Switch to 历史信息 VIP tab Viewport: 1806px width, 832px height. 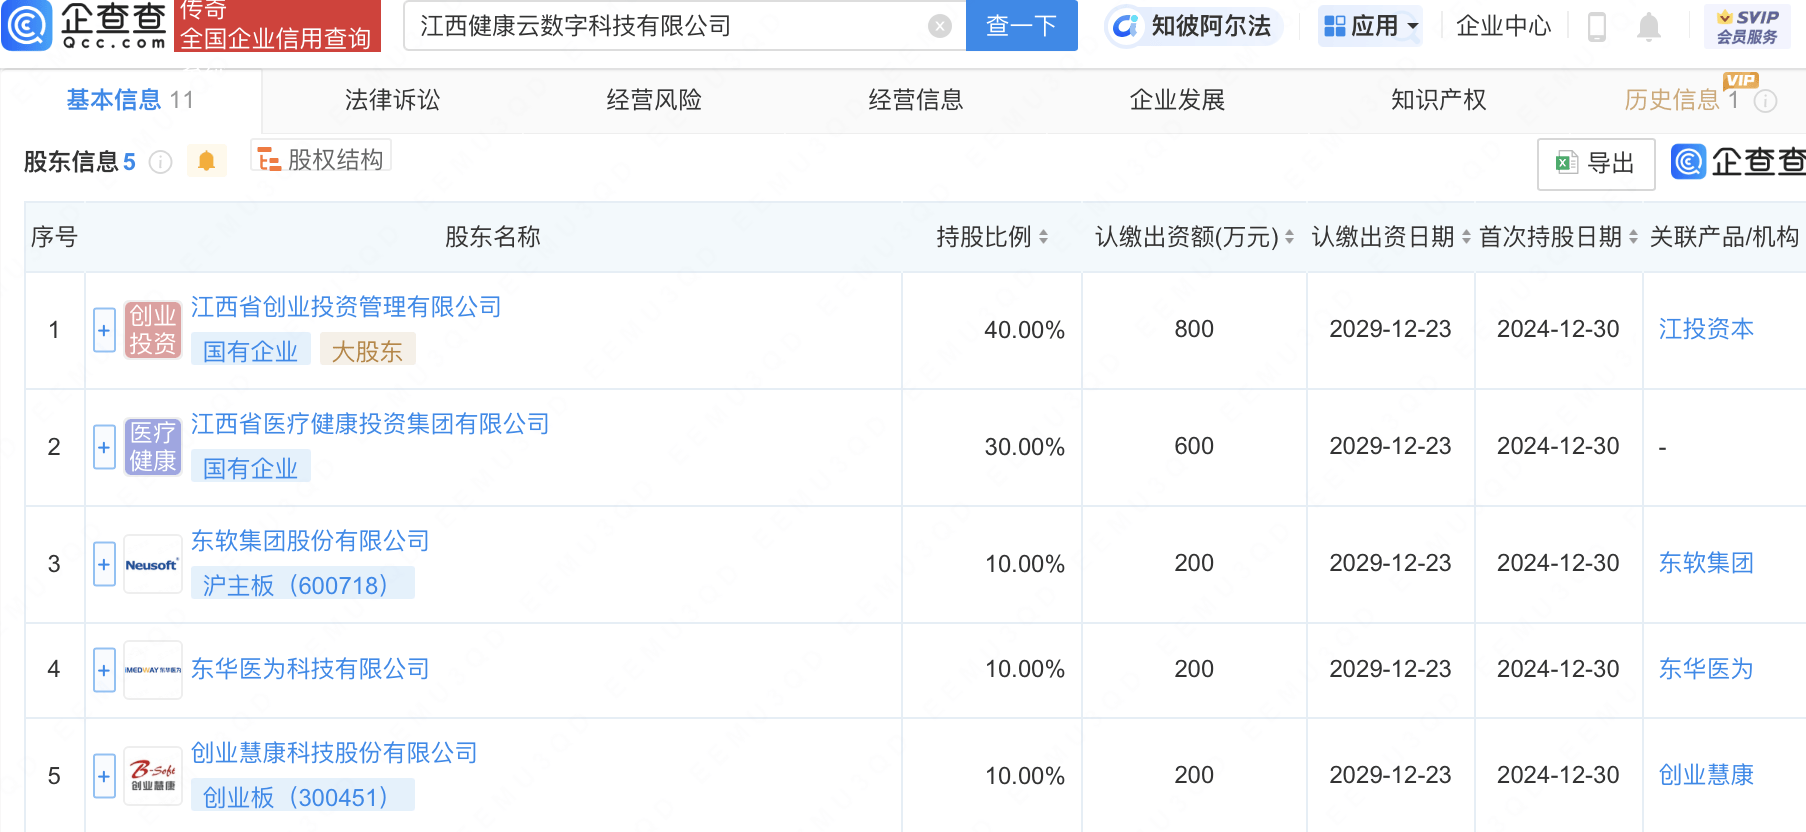[1683, 100]
